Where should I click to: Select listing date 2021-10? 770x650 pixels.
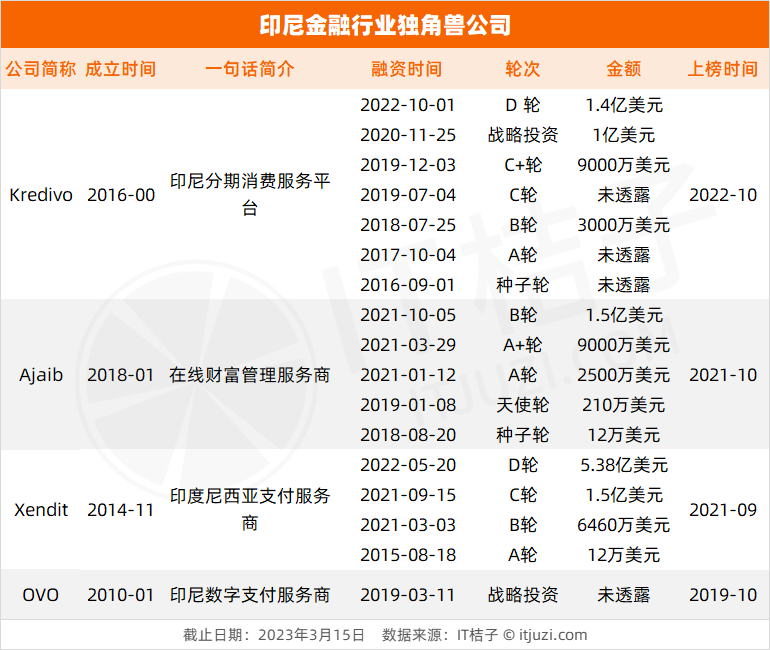click(723, 375)
